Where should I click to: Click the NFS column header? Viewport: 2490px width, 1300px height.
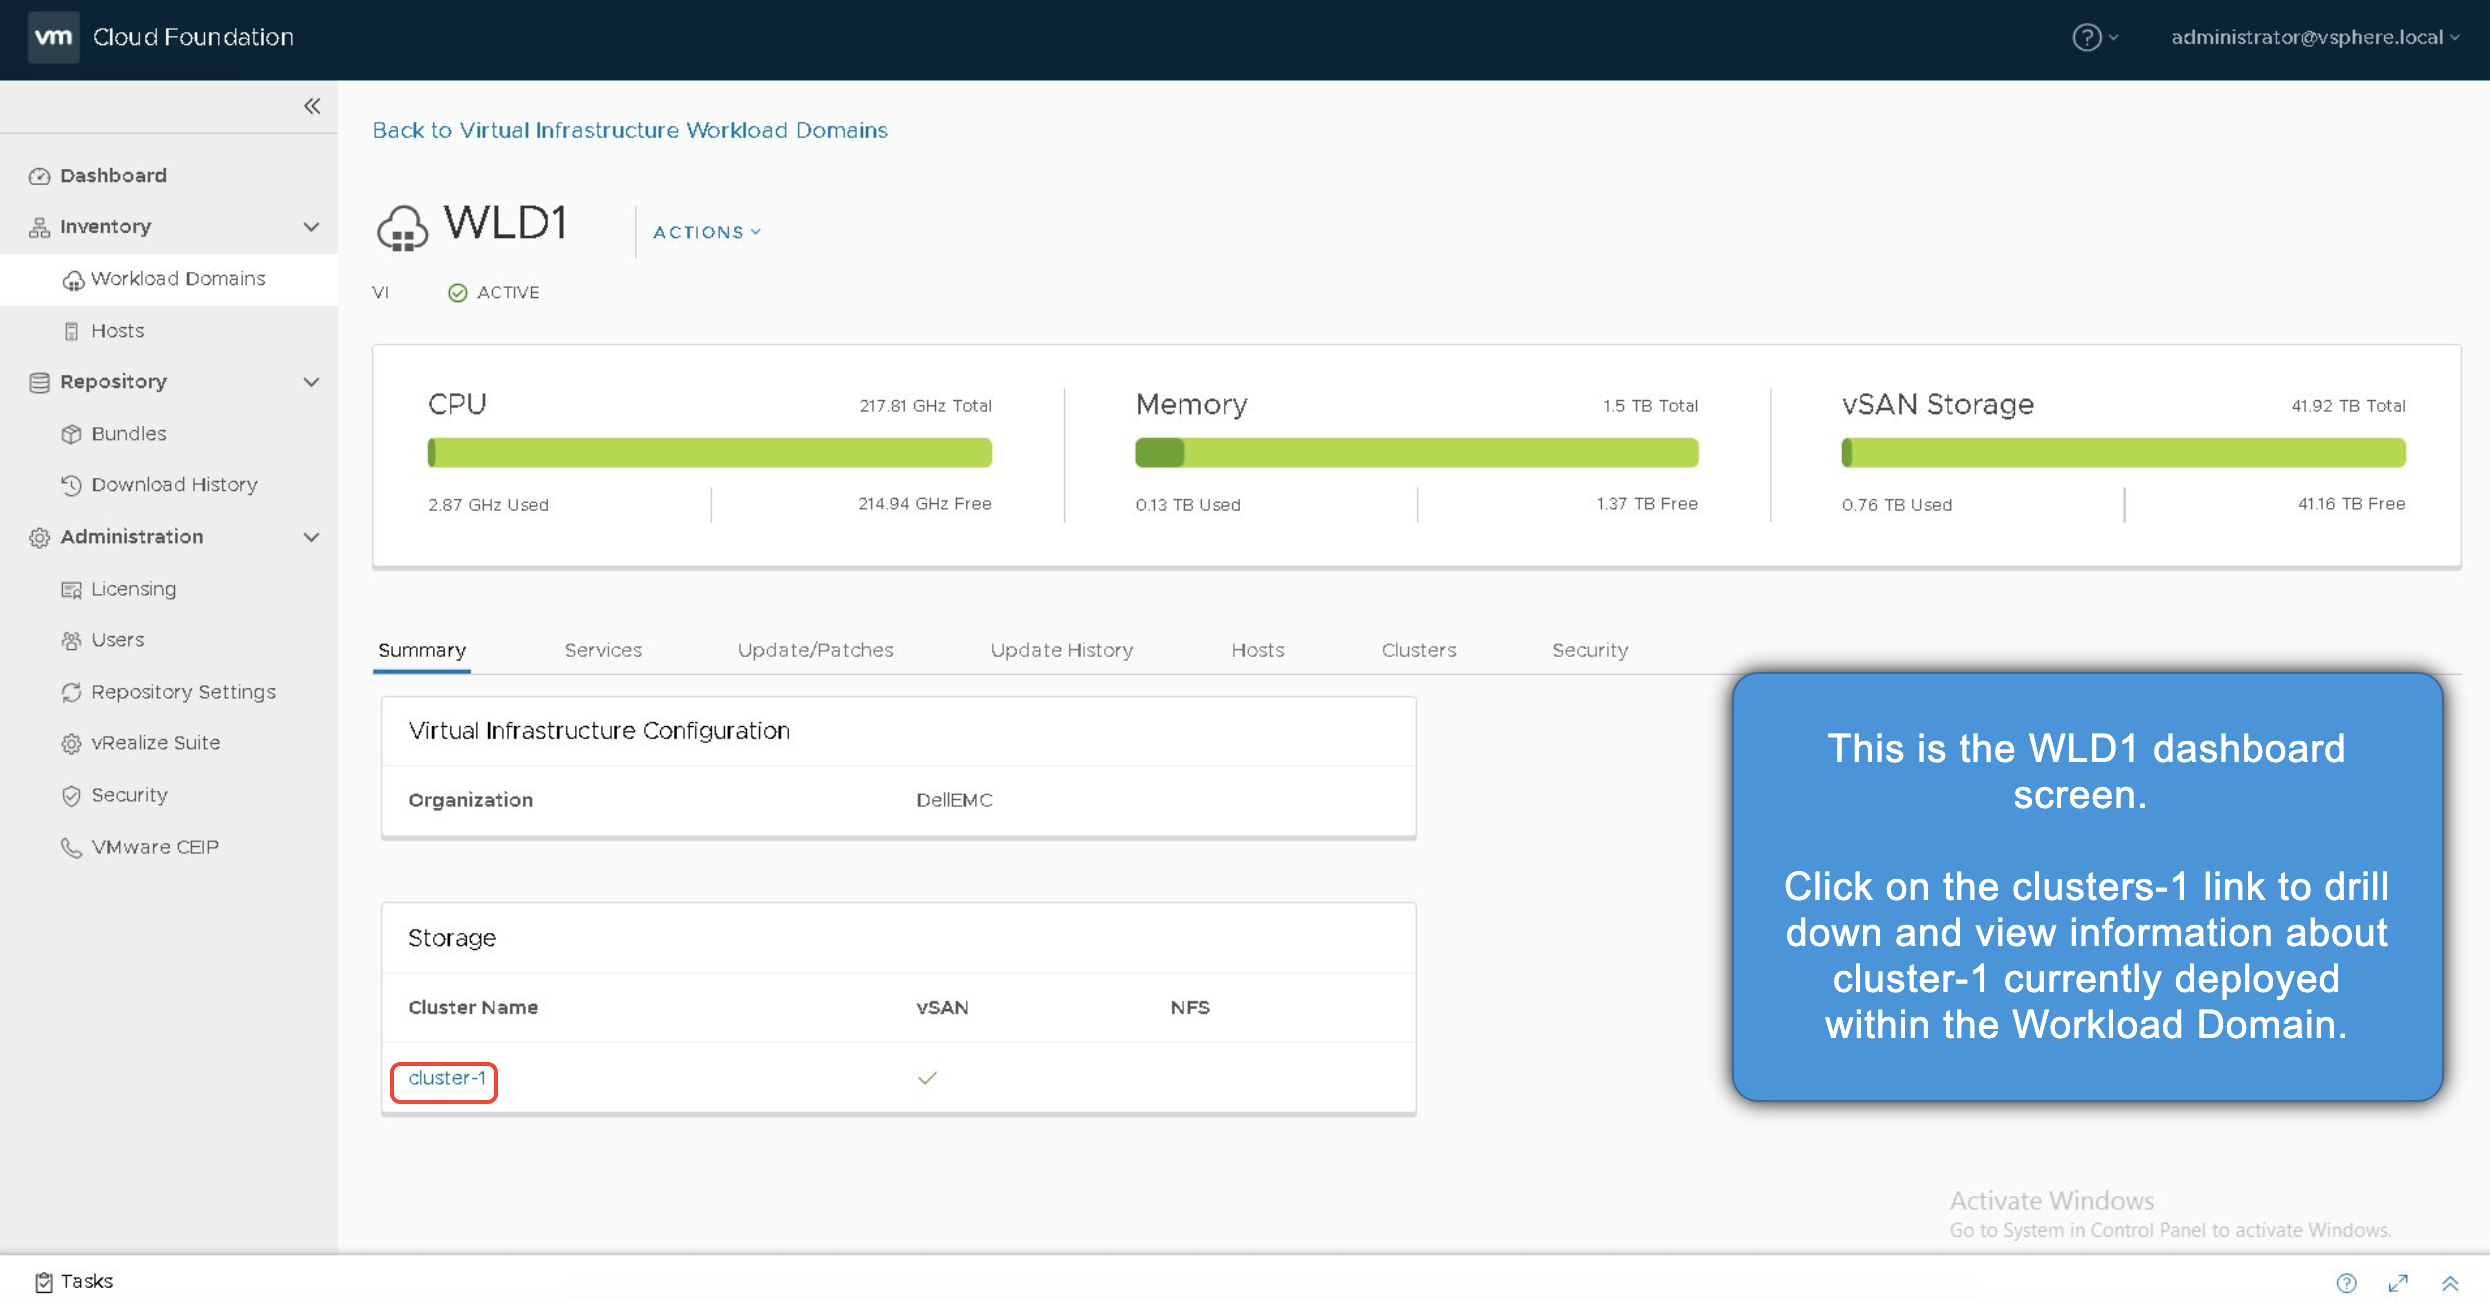click(x=1190, y=1008)
